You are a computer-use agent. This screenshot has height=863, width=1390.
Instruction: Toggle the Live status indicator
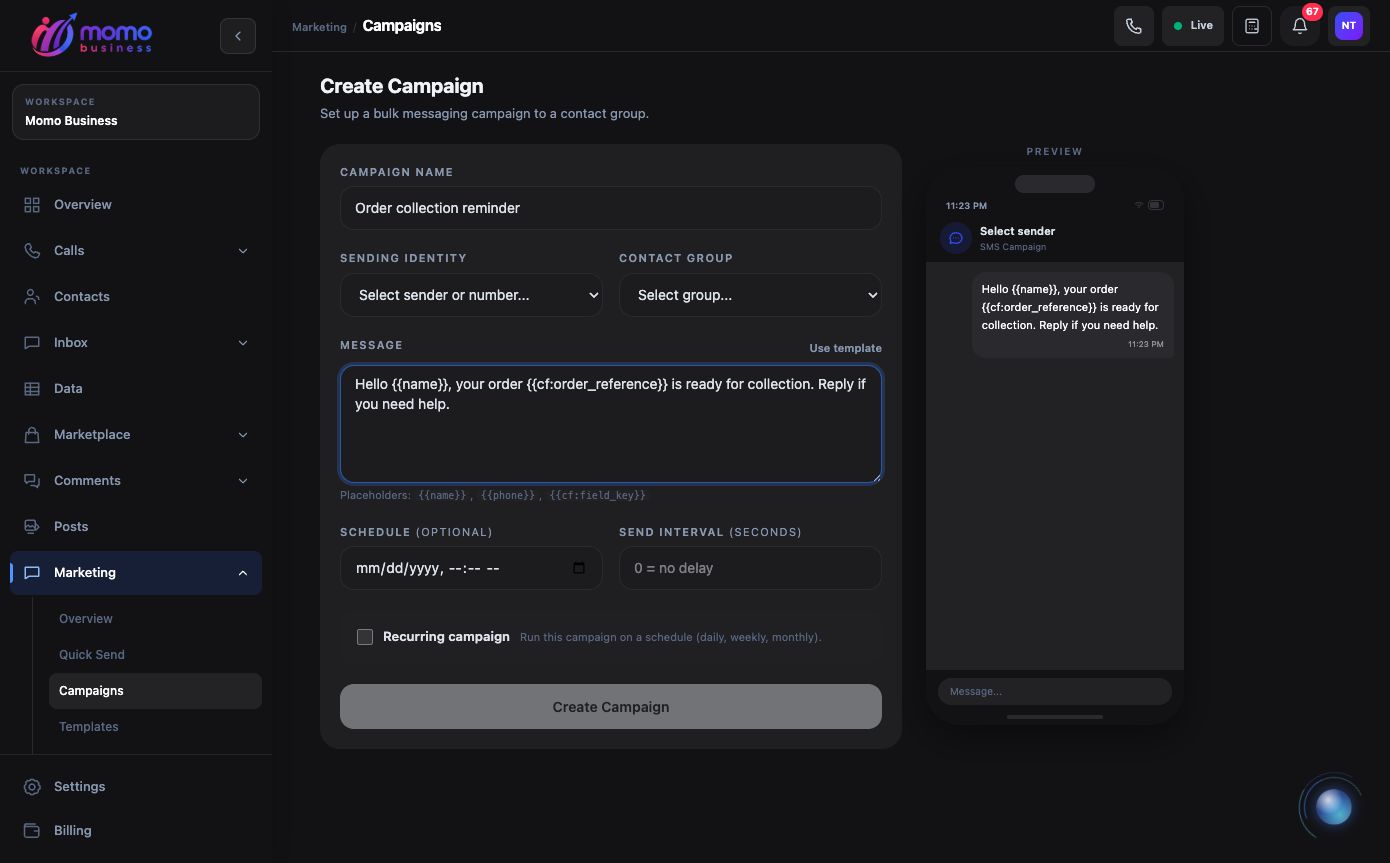click(x=1193, y=26)
